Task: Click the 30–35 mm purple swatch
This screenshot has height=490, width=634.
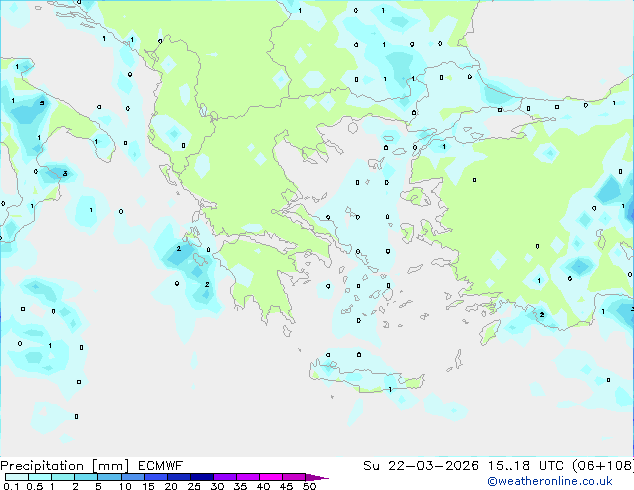Action: [224, 477]
